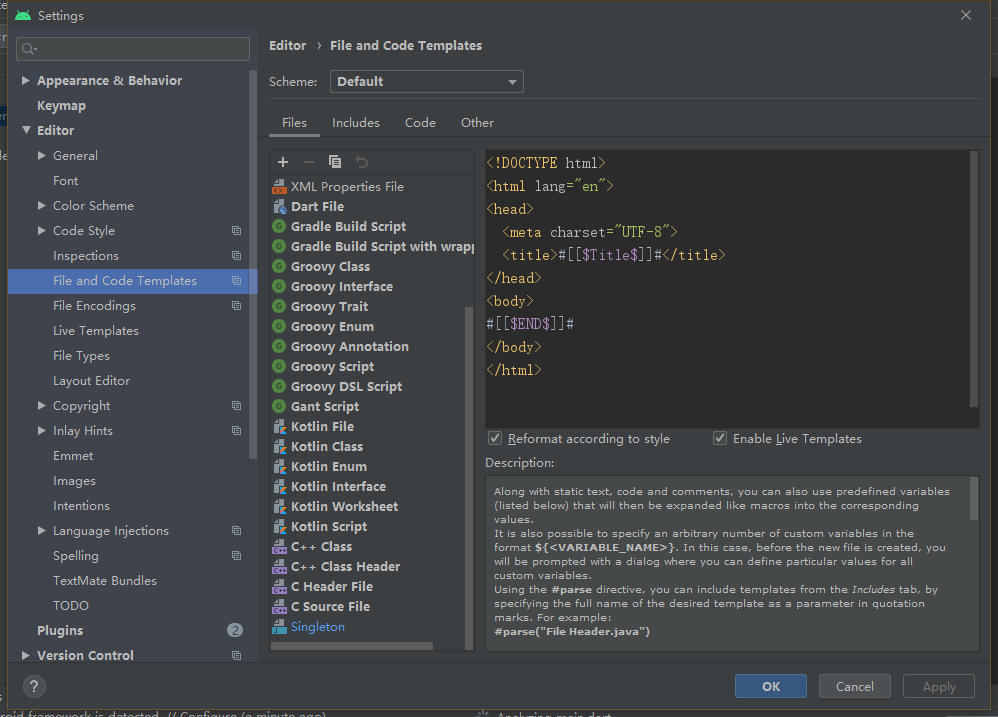
Task: Click the reset to default icon
Action: pos(361,162)
